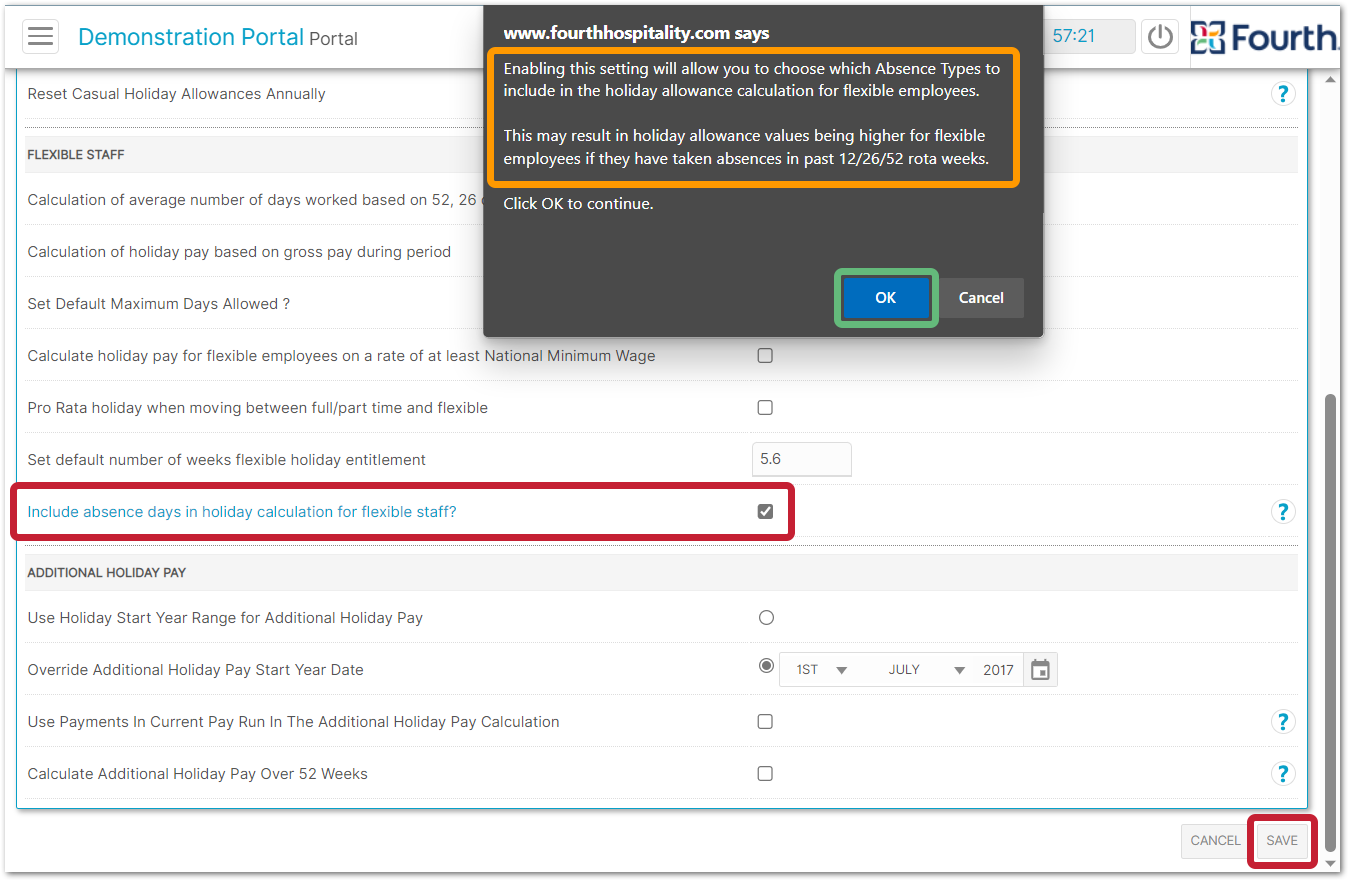
Task: Select Use Holiday Start Year Range radio button
Action: pyautogui.click(x=766, y=618)
